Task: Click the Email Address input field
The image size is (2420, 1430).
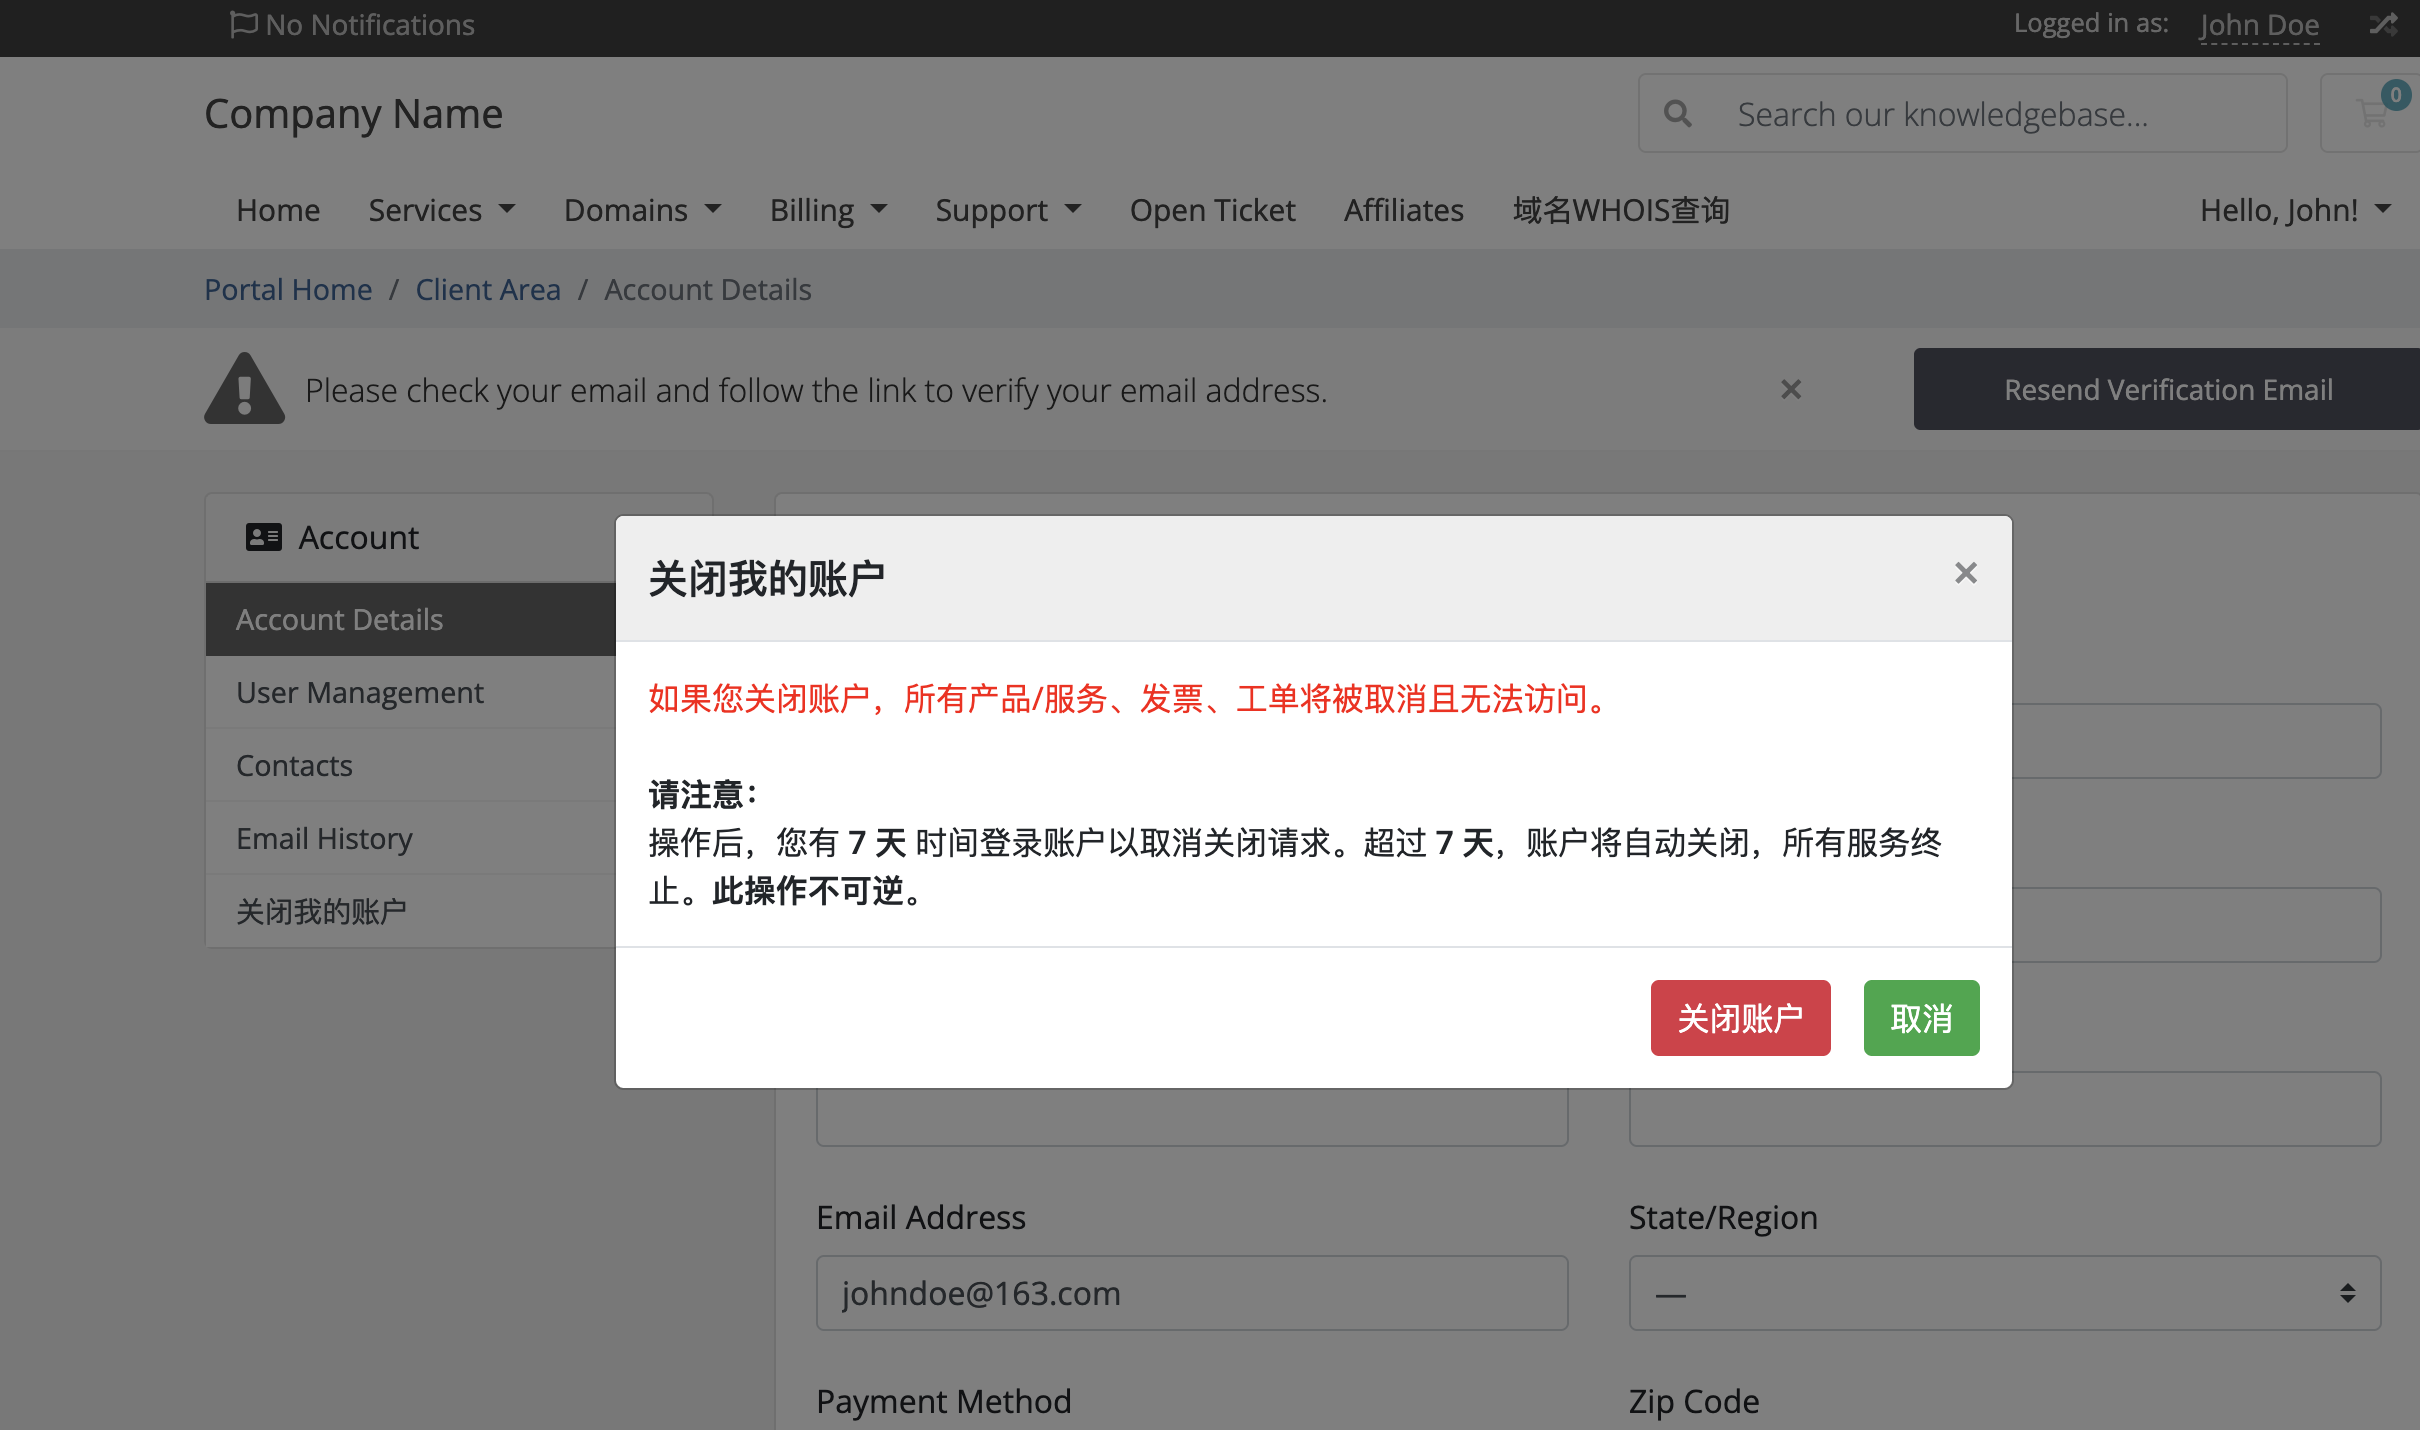Action: [x=1191, y=1293]
